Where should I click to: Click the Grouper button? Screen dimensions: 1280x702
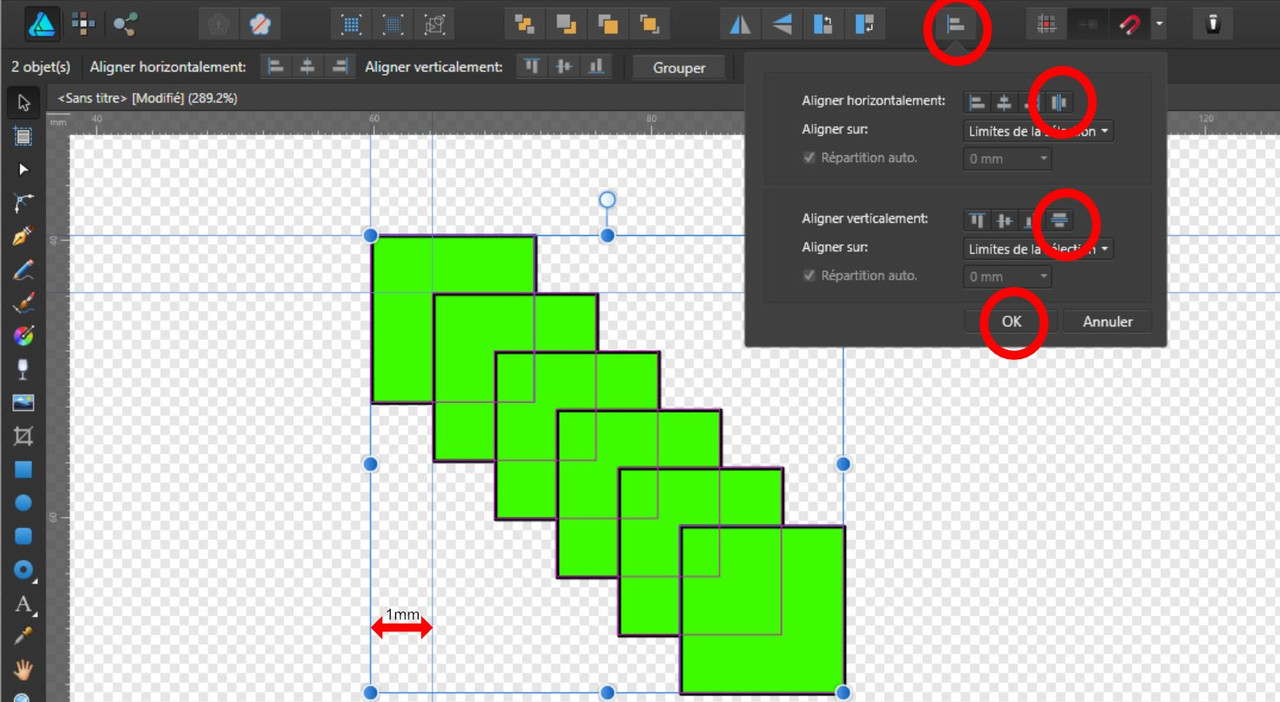[679, 68]
